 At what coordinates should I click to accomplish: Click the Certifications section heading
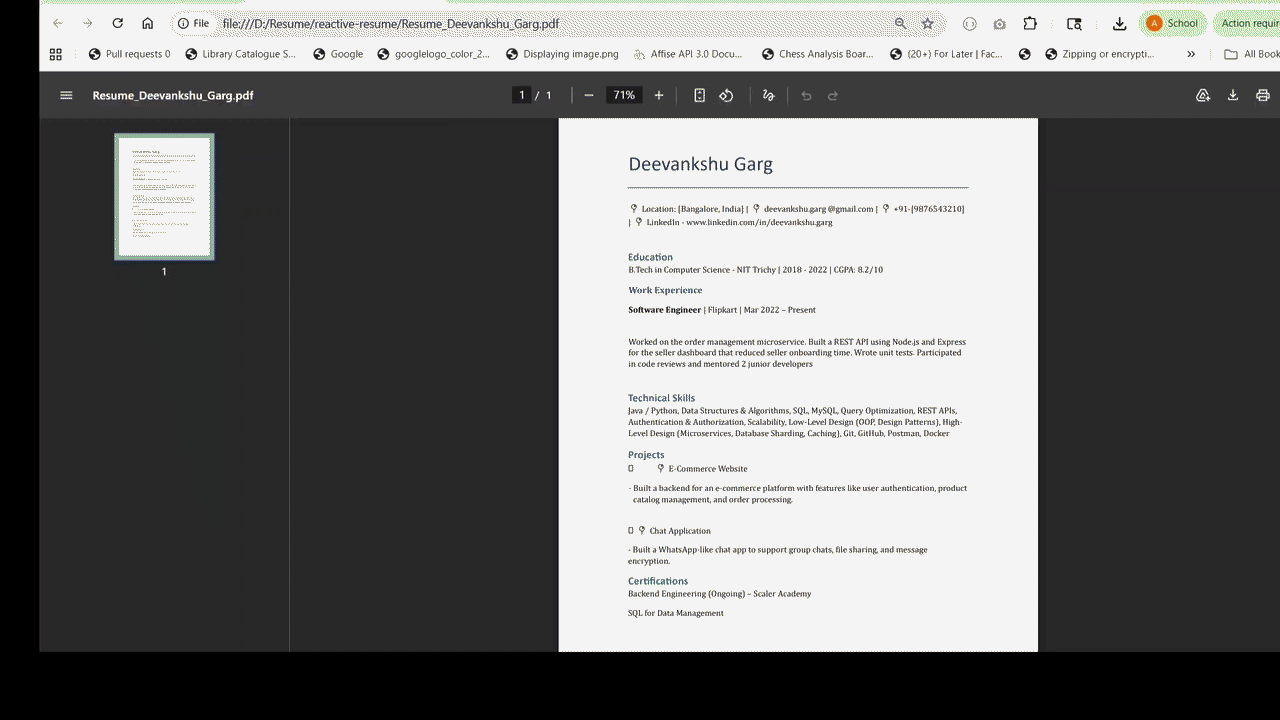pos(658,581)
